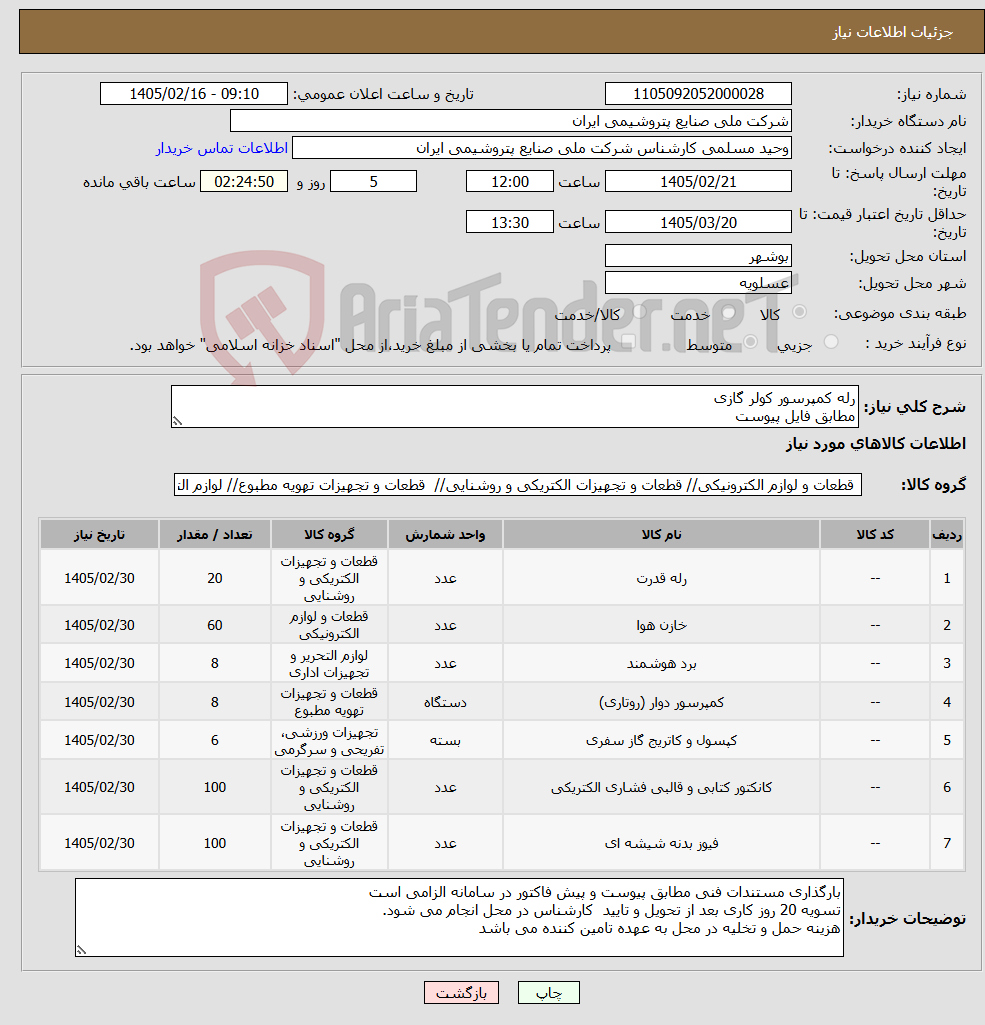This screenshot has height=1025, width=985.
Task: Click the item name برد هوشمند
Action: click(x=661, y=664)
